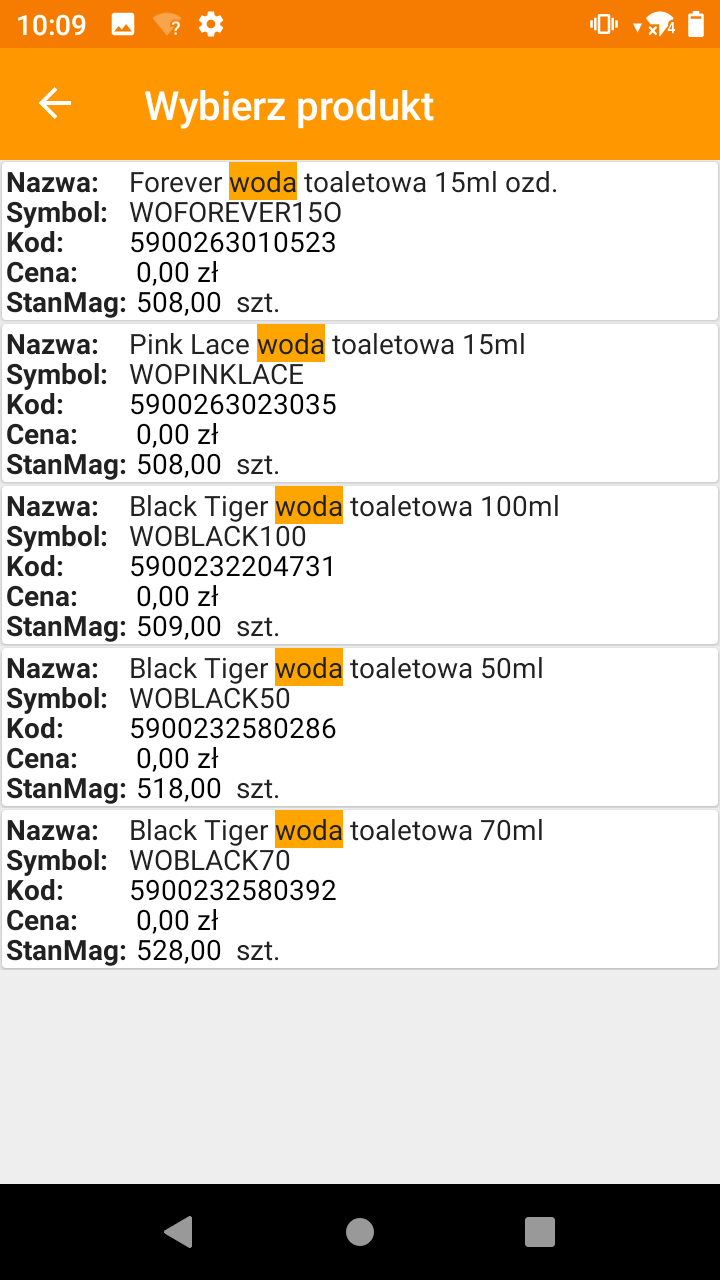Tap symbol WOFOREVER15O
This screenshot has height=1280, width=720.
236,213
